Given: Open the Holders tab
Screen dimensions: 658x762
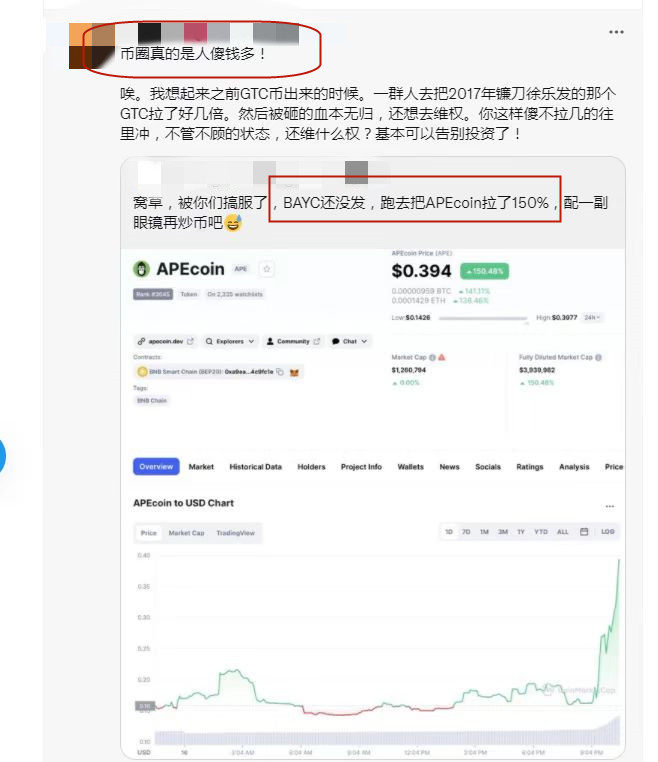Looking at the screenshot, I should point(311,467).
